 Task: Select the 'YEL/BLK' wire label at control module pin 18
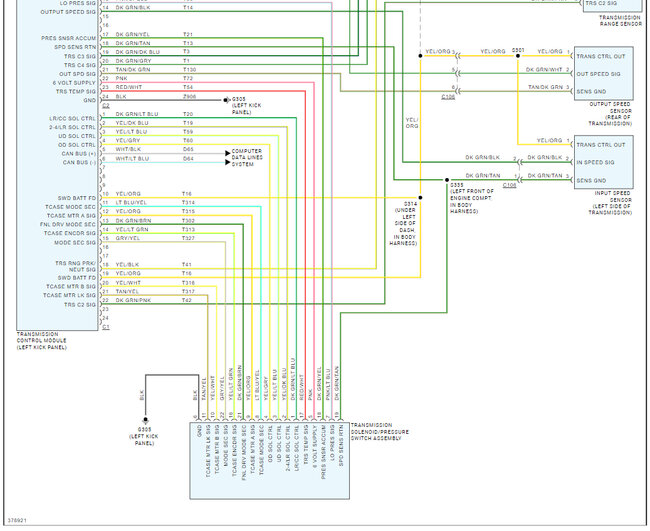pyautogui.click(x=128, y=264)
